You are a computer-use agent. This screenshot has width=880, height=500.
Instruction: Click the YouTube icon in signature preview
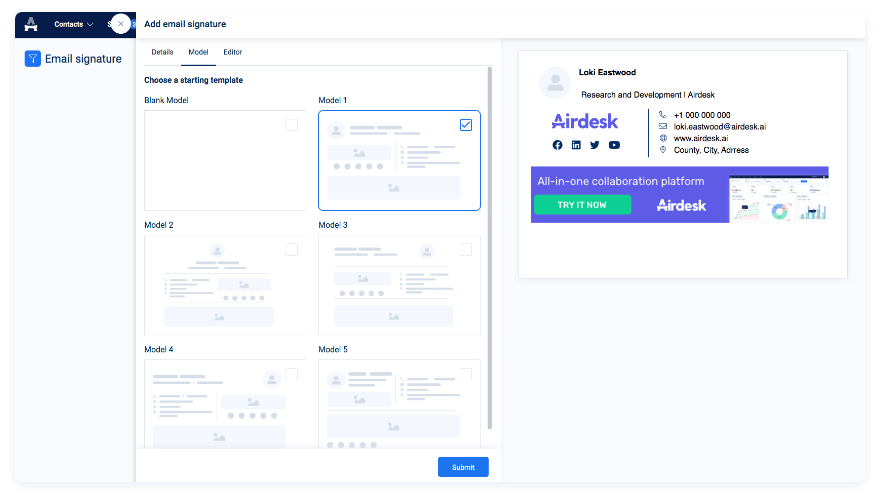[615, 145]
